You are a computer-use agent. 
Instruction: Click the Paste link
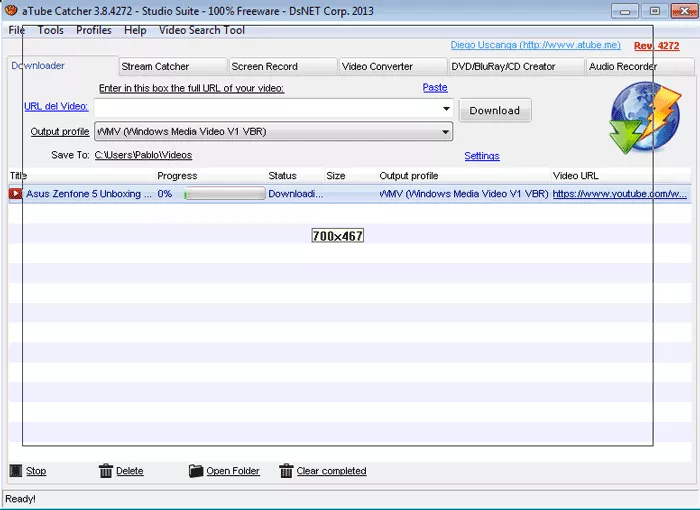pyautogui.click(x=435, y=88)
